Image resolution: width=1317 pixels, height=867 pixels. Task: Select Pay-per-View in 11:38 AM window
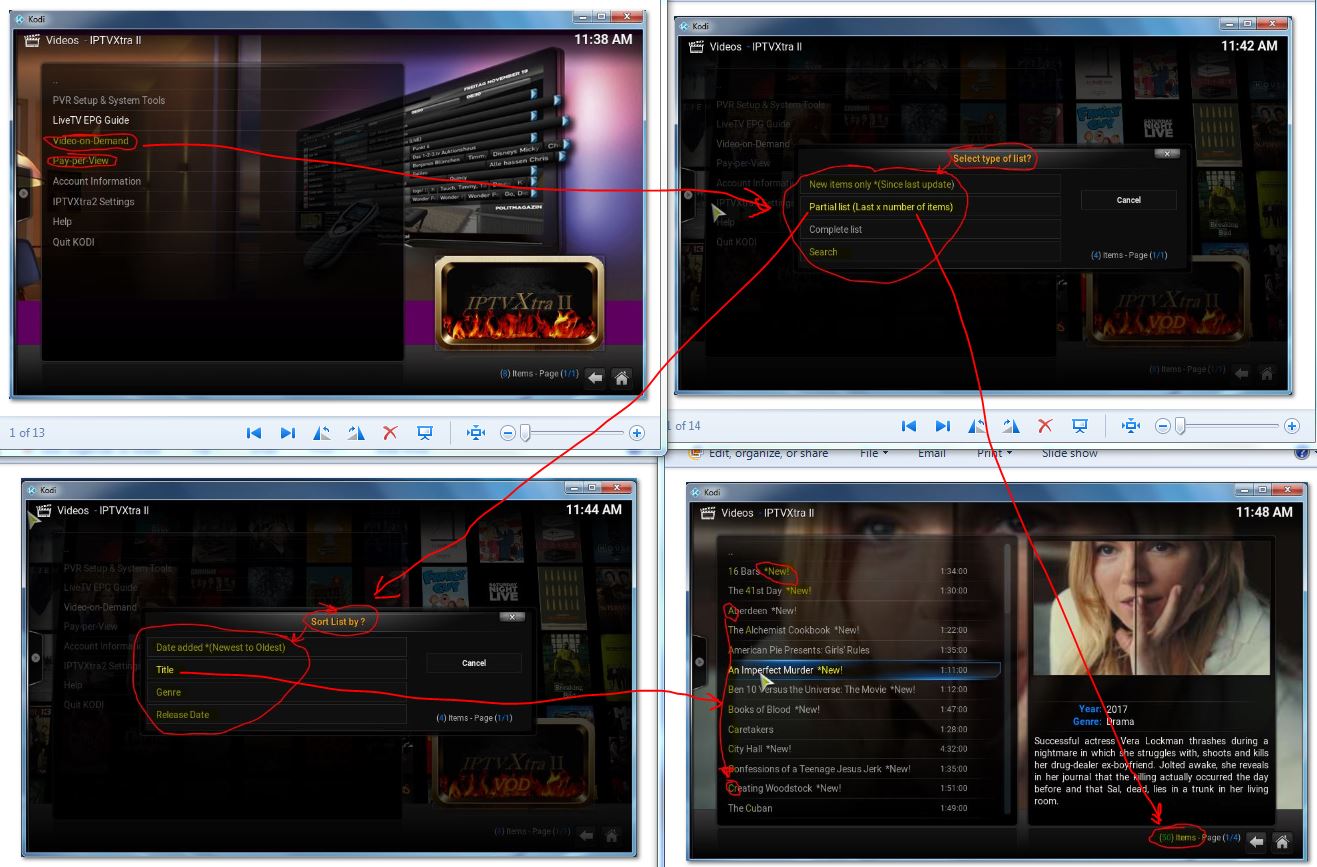[x=81, y=161]
